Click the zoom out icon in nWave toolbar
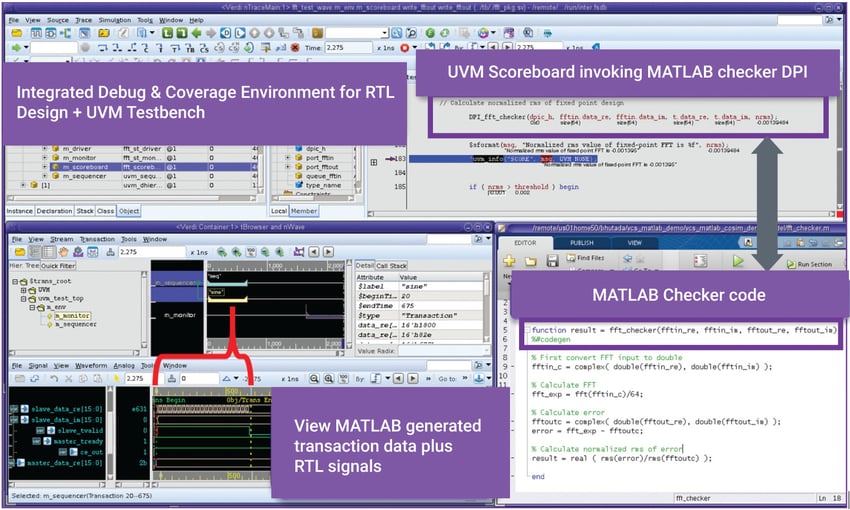This screenshot has height=510, width=850. (330, 379)
